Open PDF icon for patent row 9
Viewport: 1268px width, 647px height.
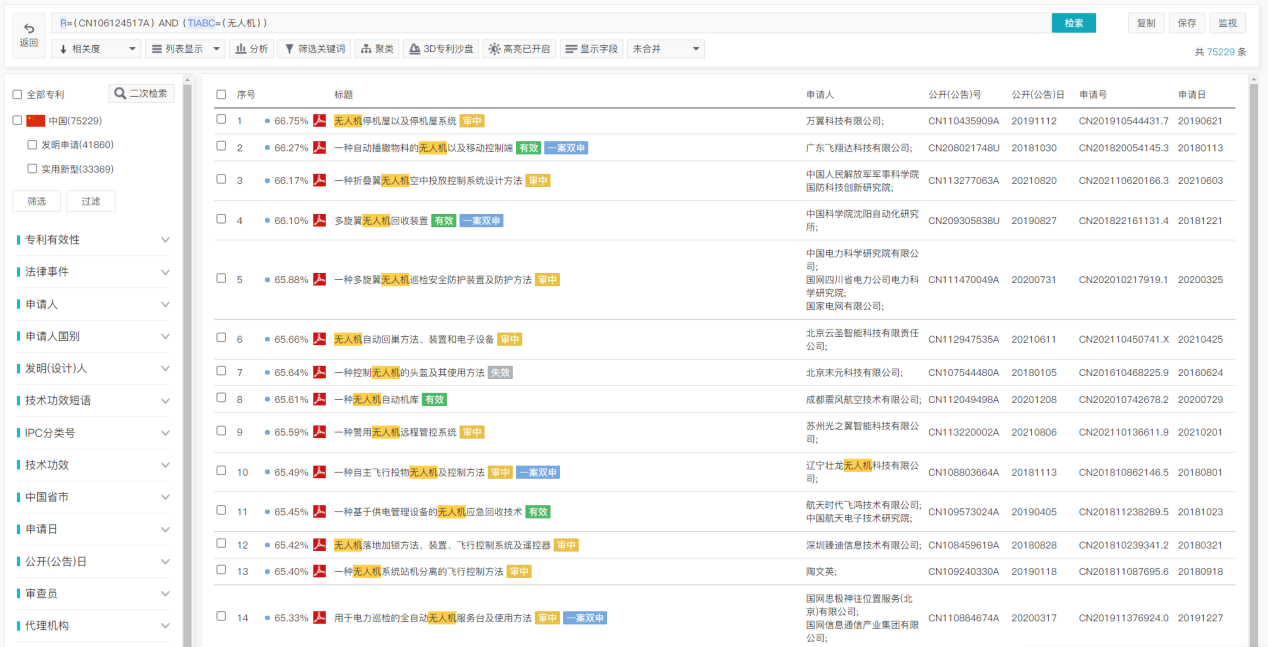coord(320,432)
